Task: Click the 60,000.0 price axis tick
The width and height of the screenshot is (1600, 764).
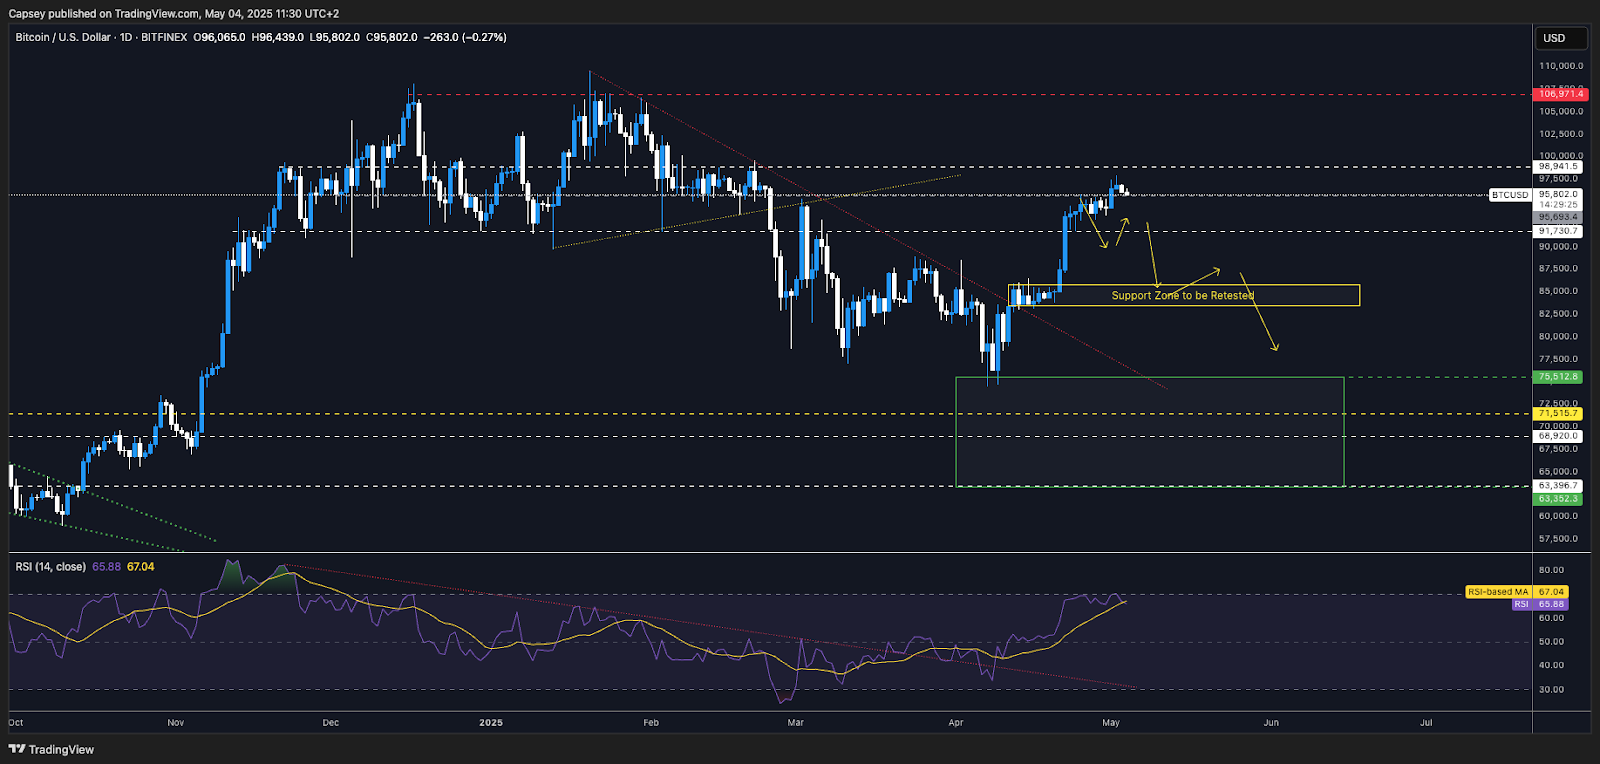Action: pos(1560,516)
